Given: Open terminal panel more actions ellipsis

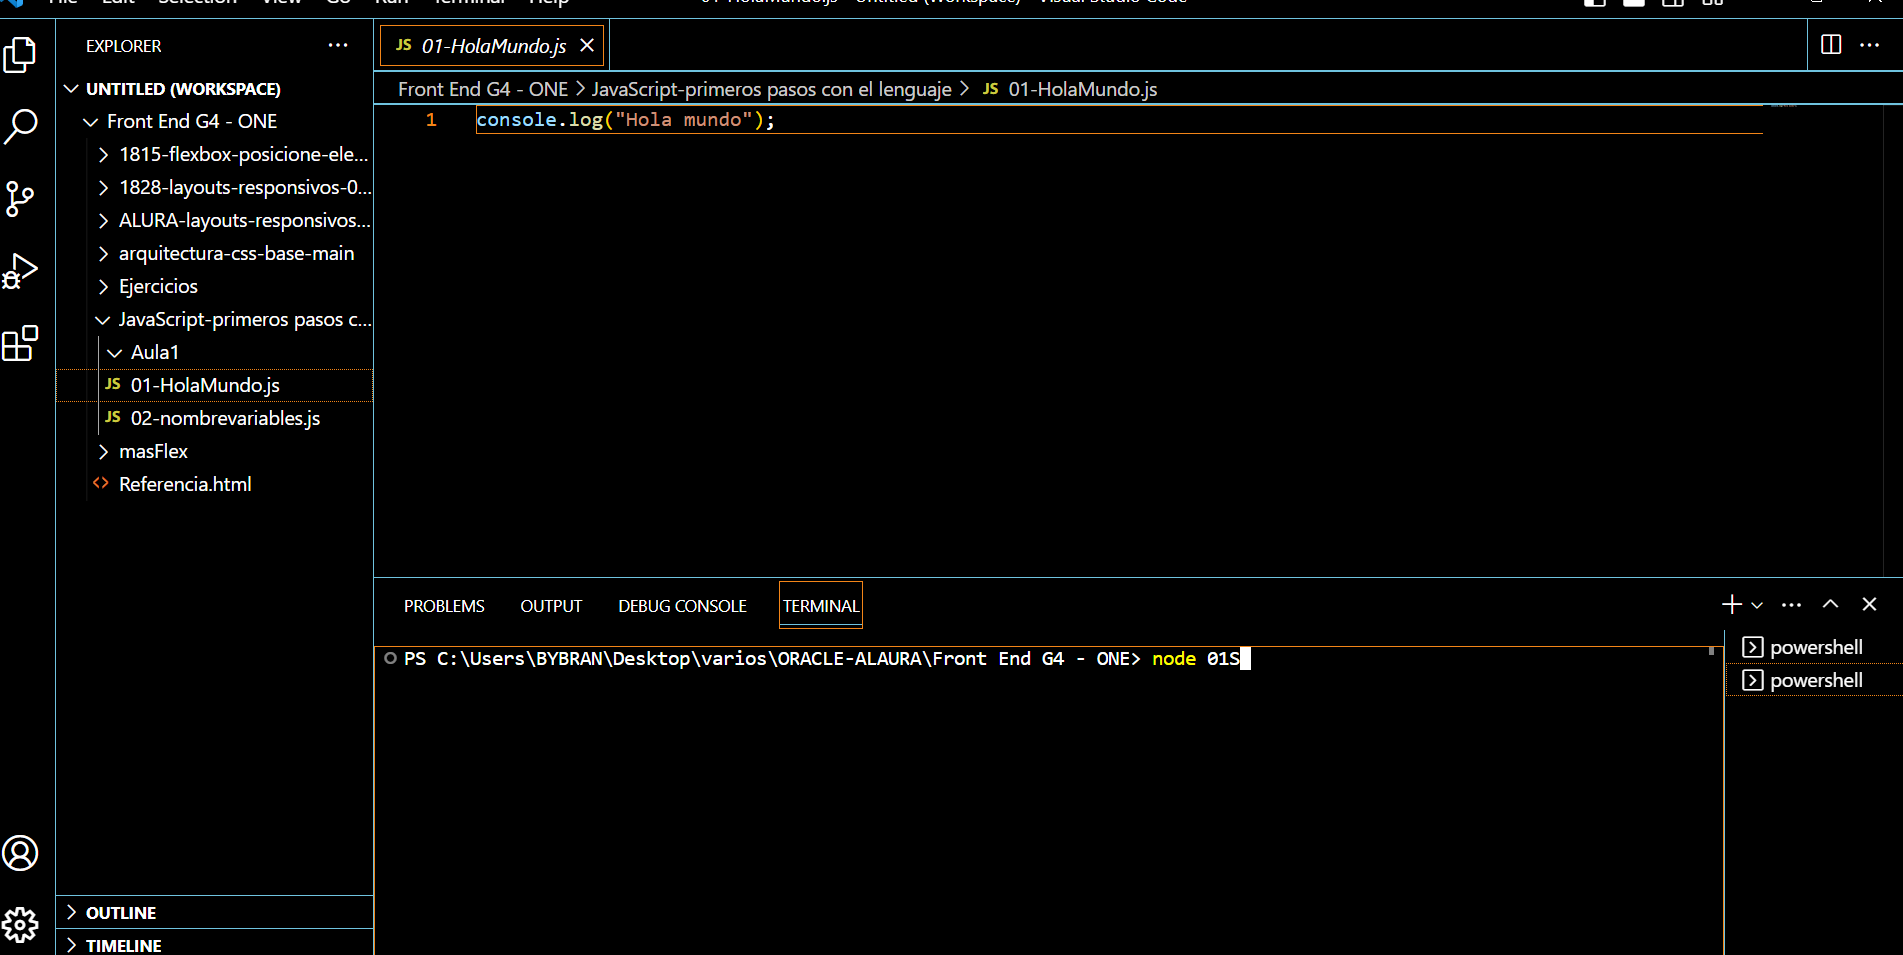Looking at the screenshot, I should pyautogui.click(x=1792, y=604).
